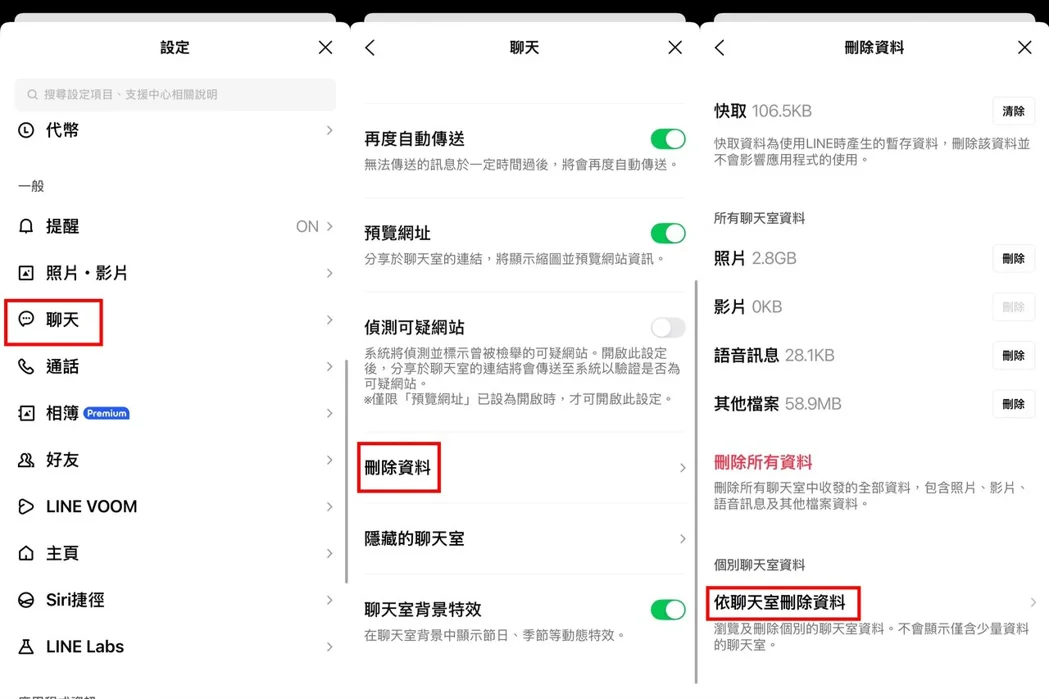Expand the 代幣 row chevron
1049x699 pixels.
click(329, 130)
